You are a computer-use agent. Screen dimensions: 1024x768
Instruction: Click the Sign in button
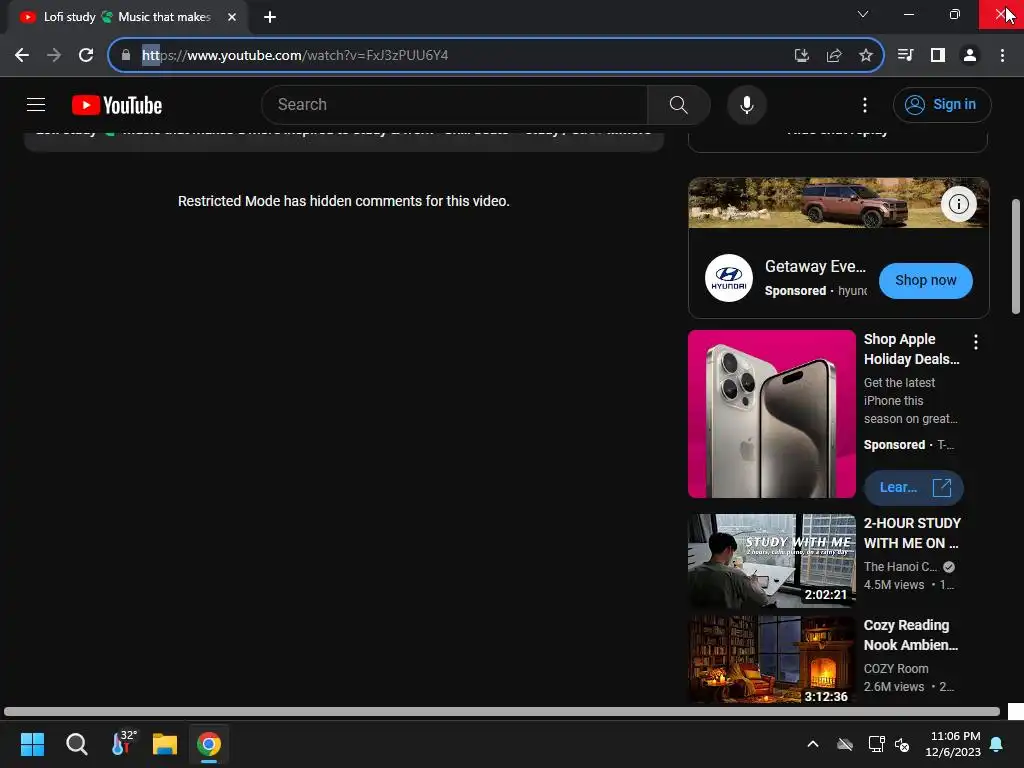click(x=942, y=104)
